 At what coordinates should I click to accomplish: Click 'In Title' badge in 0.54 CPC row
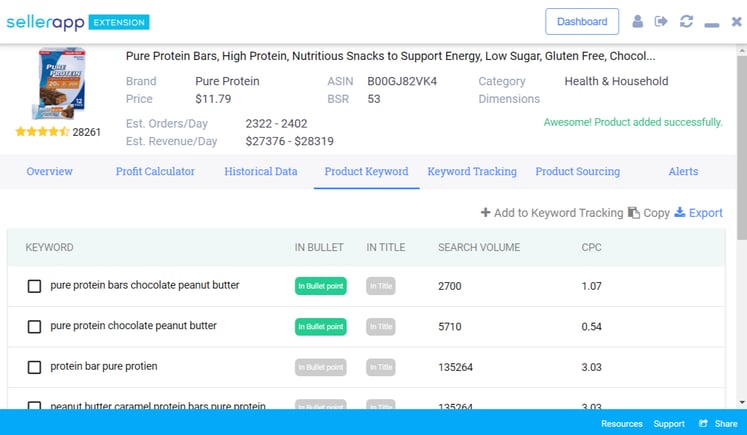381,326
